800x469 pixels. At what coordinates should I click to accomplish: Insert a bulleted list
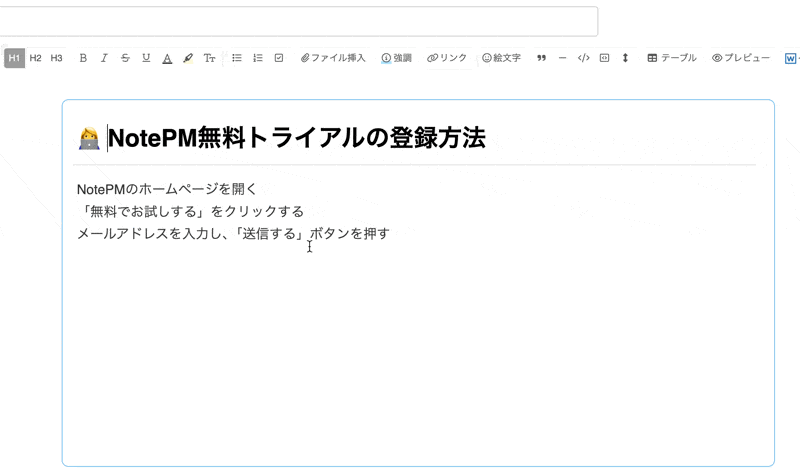point(237,58)
